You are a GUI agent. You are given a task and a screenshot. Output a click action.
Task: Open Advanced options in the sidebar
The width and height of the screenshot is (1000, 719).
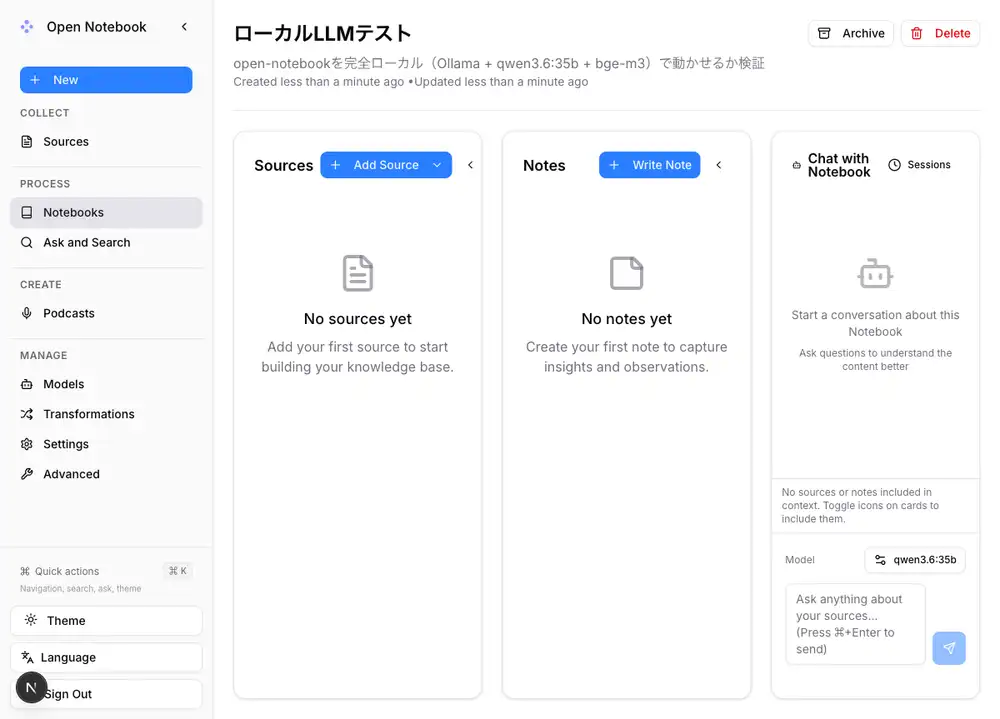[x=69, y=473]
